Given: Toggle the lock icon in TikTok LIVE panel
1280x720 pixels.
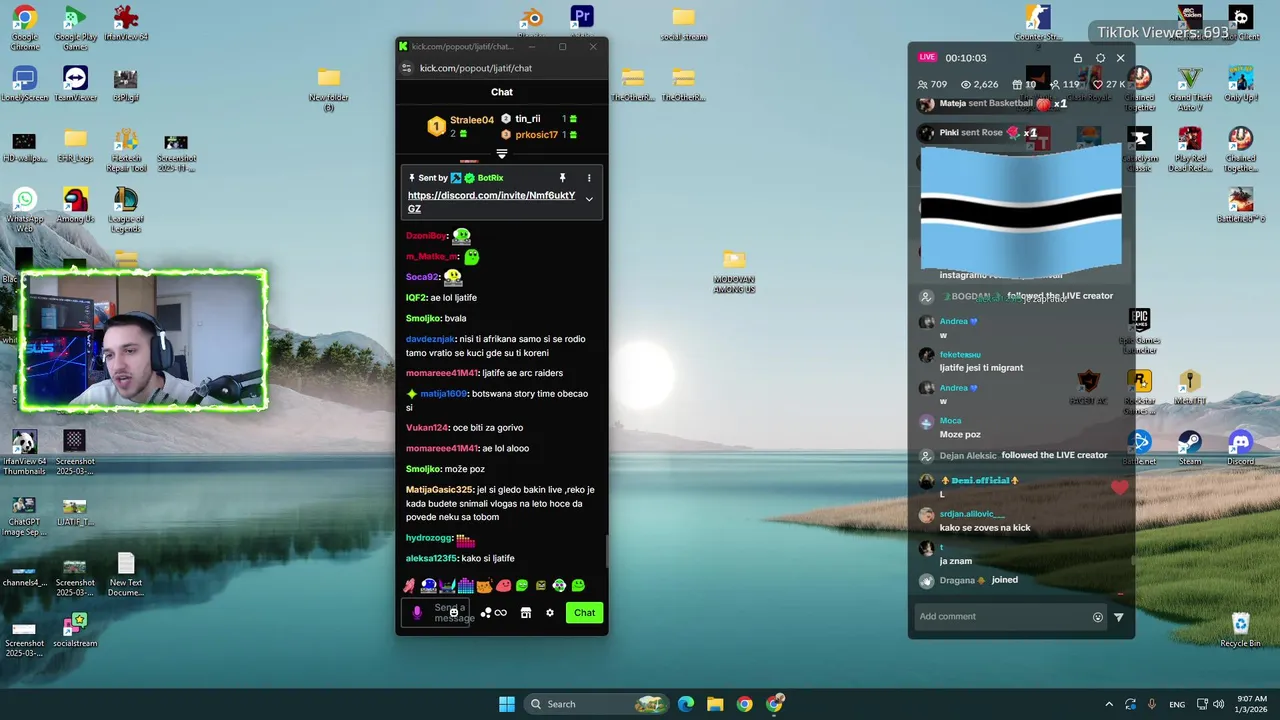Looking at the screenshot, I should coord(1077,58).
